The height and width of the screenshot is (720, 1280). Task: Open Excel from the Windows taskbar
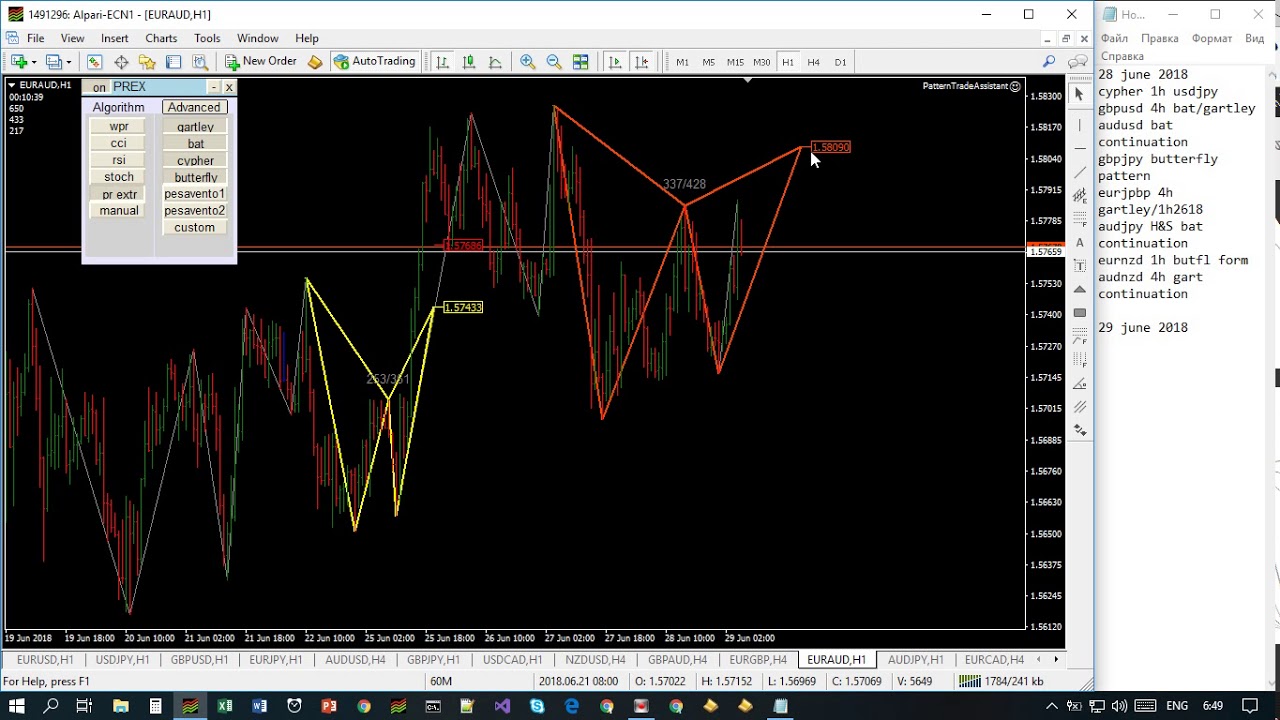[225, 706]
